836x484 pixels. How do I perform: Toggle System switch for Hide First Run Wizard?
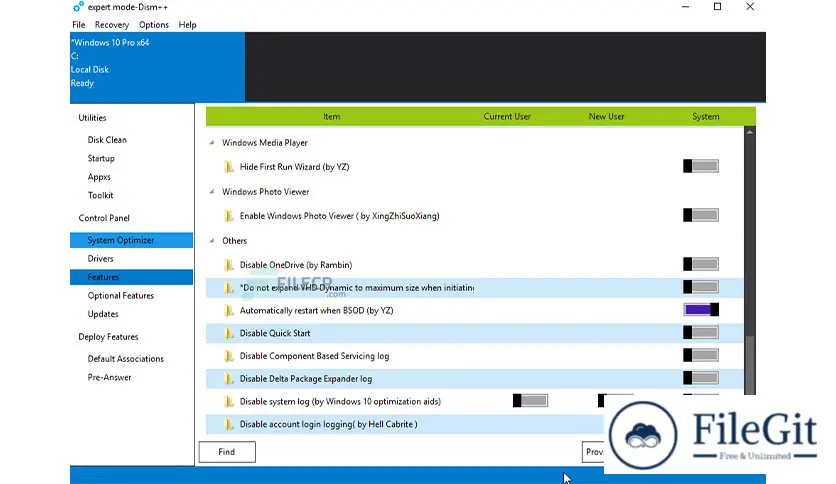coord(701,166)
